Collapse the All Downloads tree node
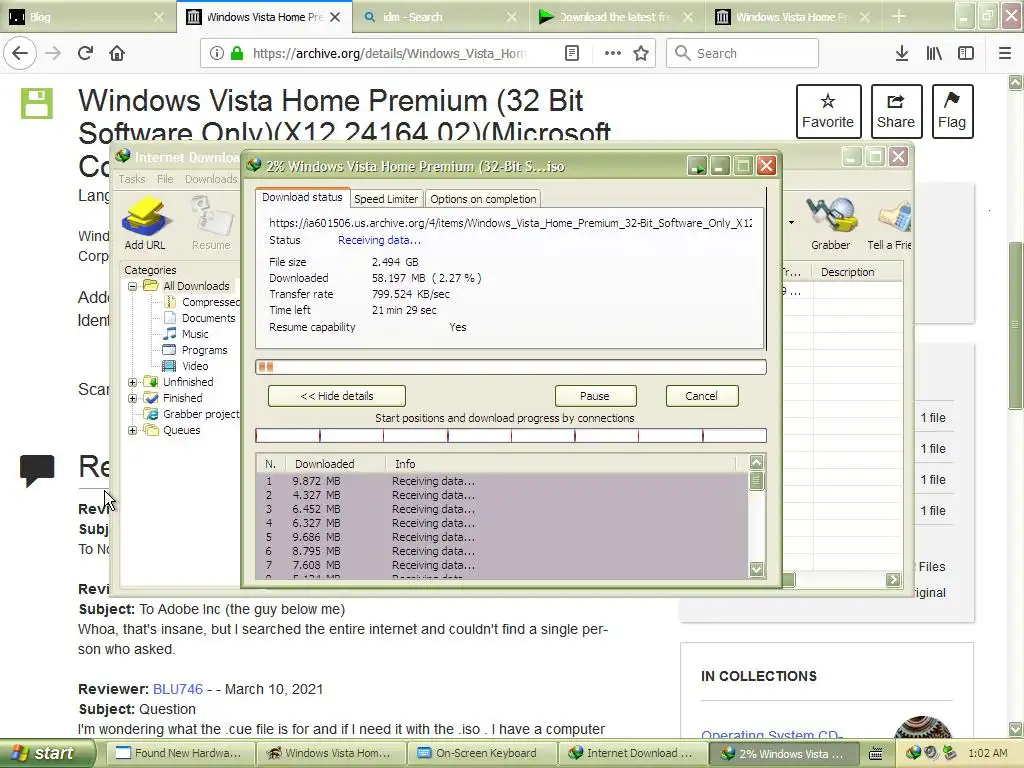The image size is (1024, 768). (133, 286)
